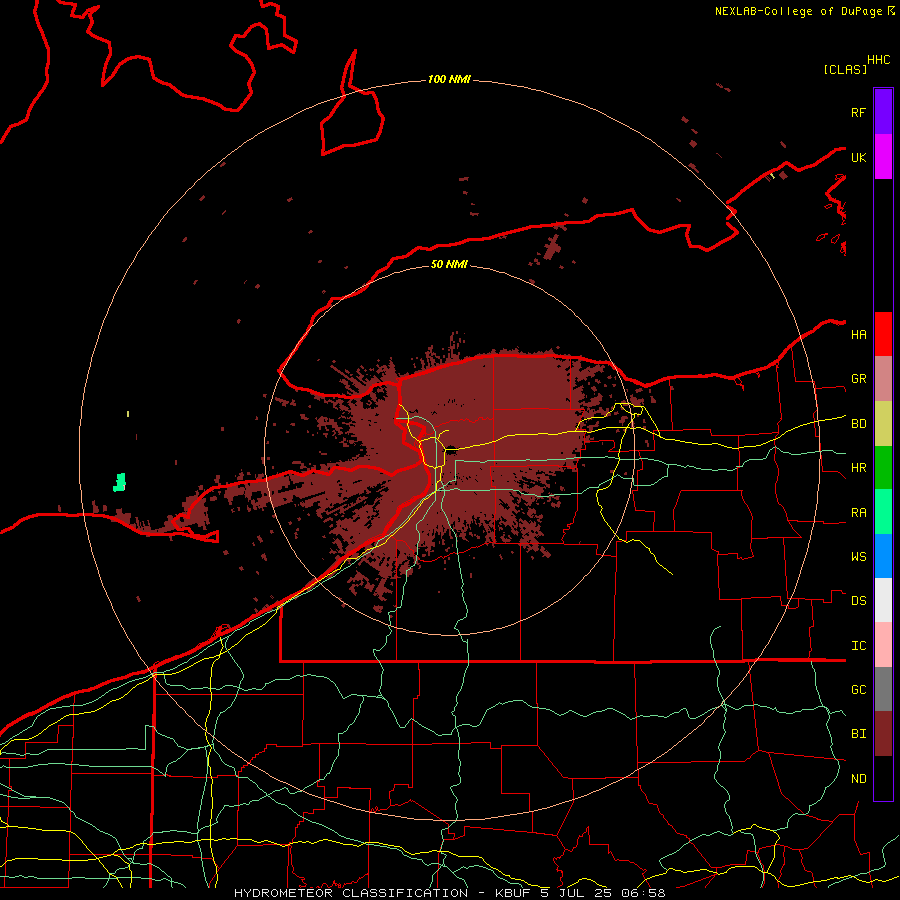Image resolution: width=900 pixels, height=900 pixels.
Task: Click the HA legend label
Action: click(858, 335)
